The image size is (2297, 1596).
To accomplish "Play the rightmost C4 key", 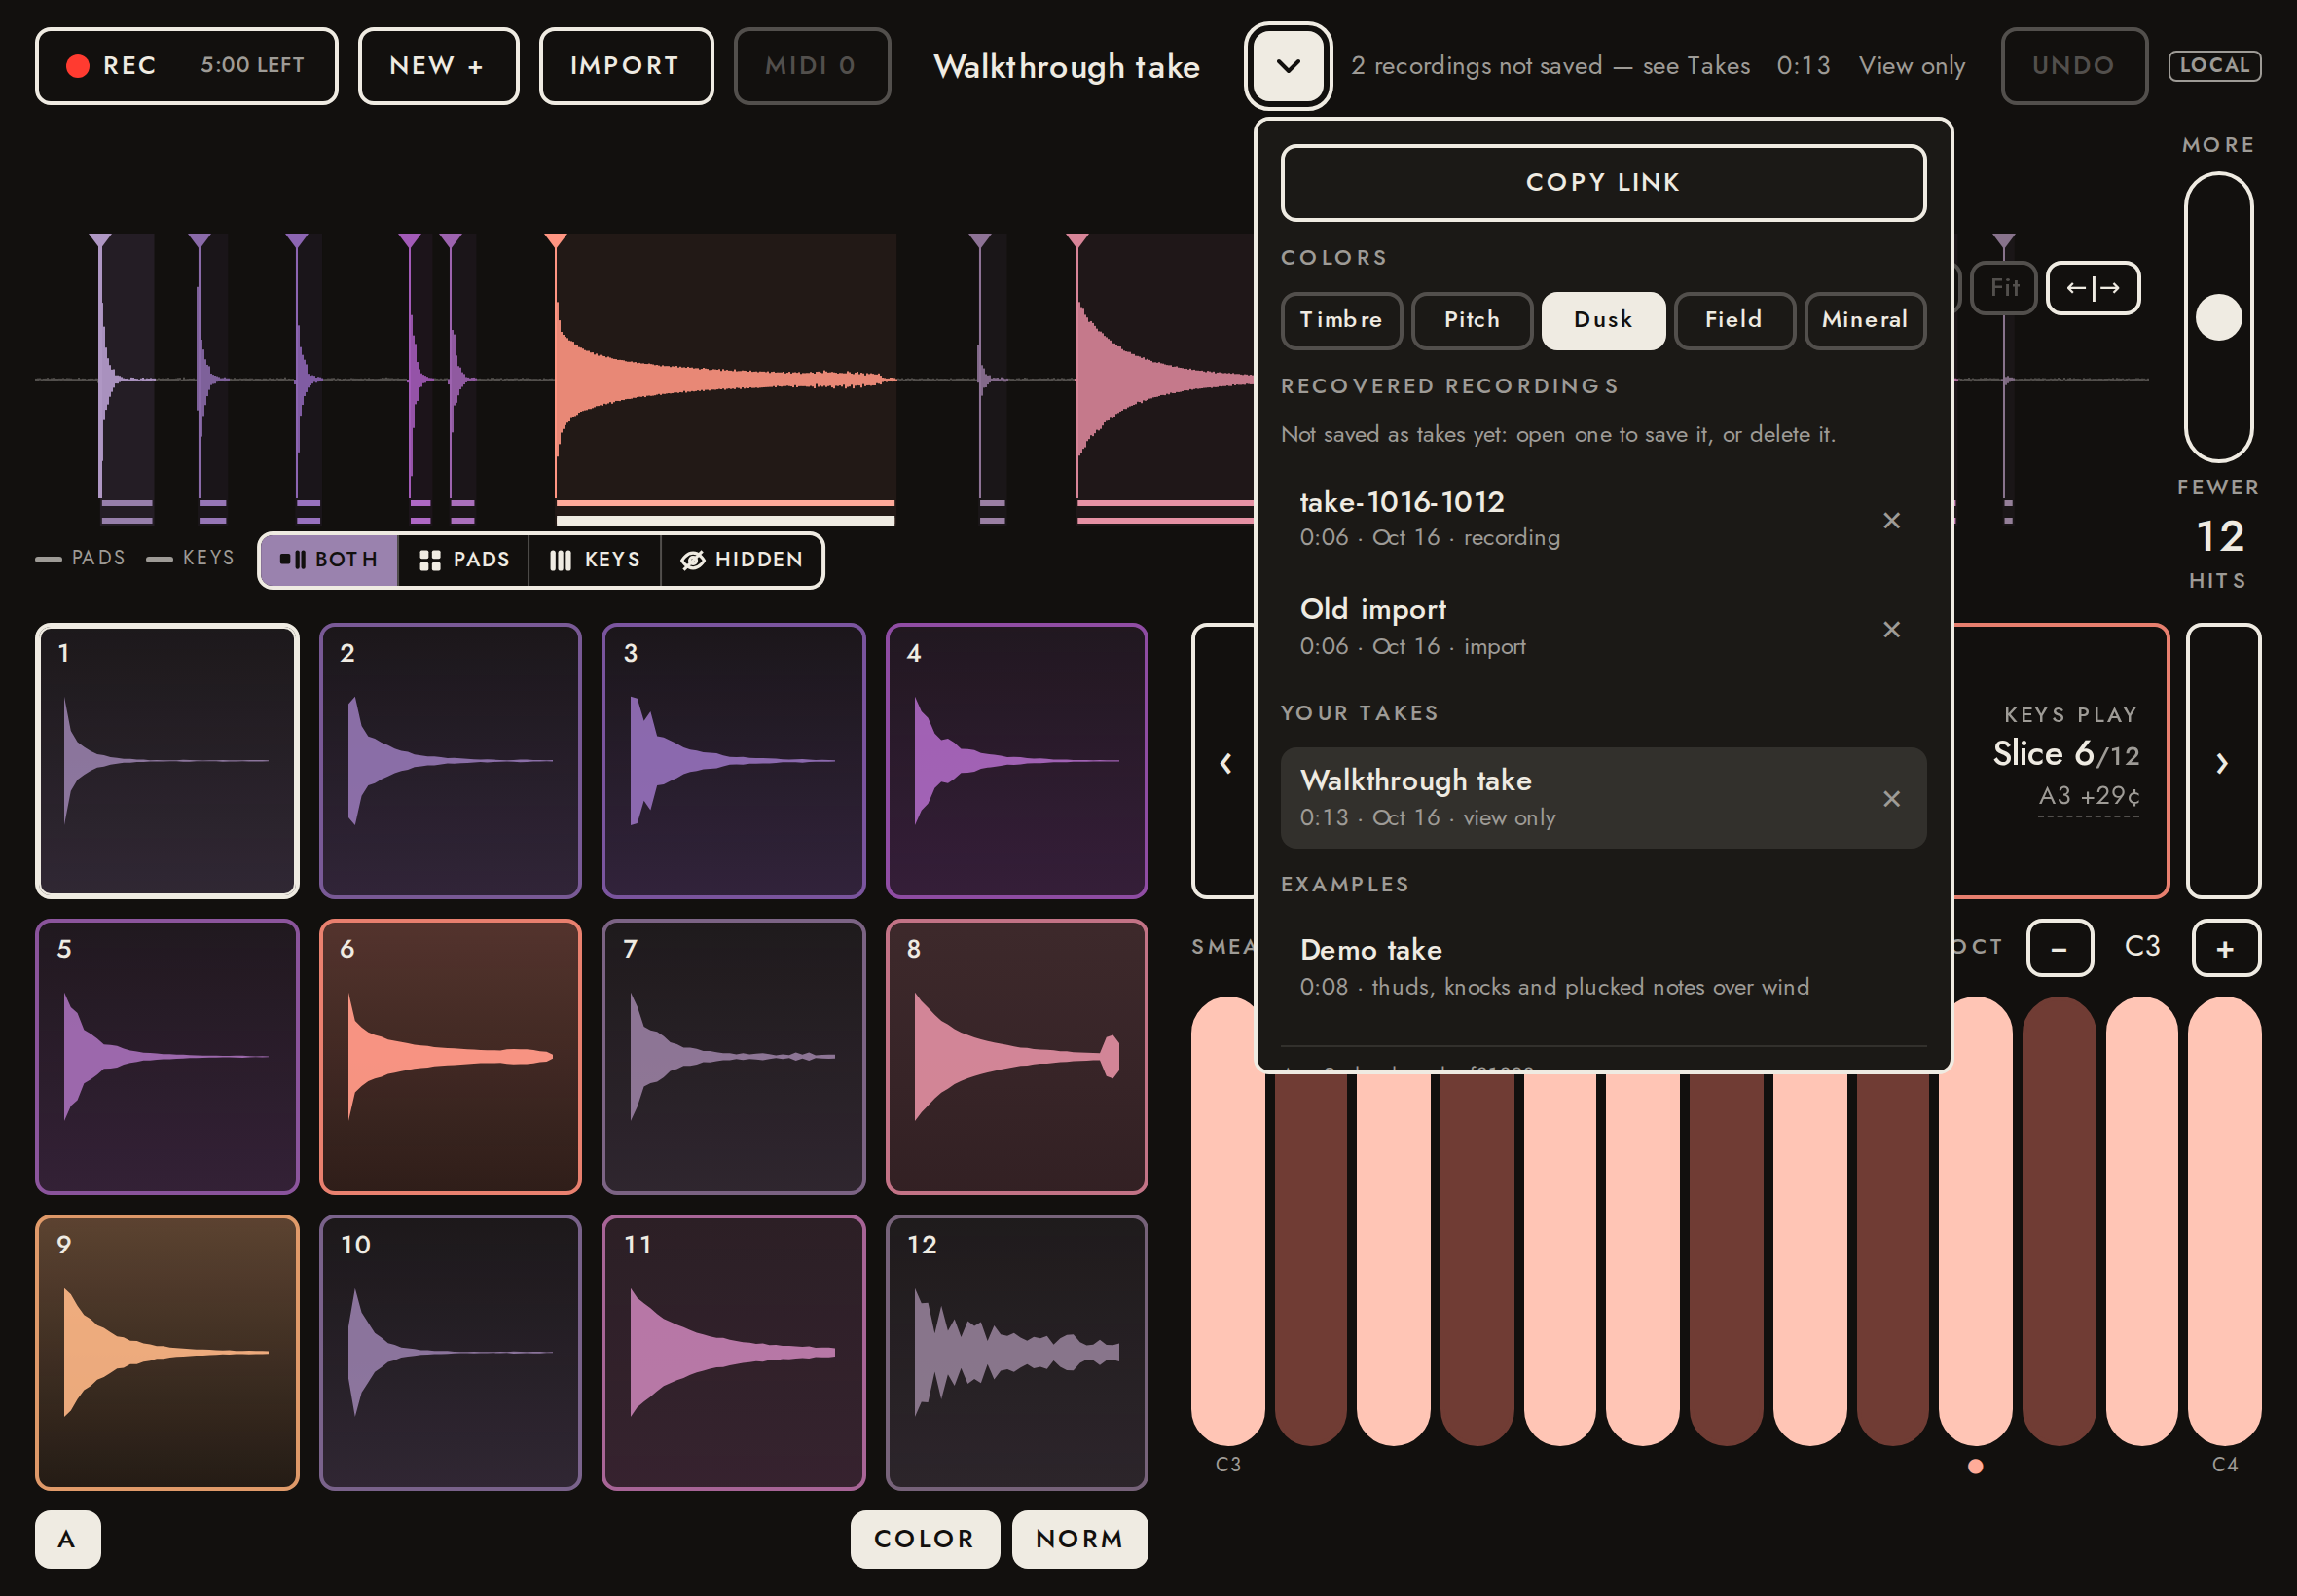I will [x=2224, y=1220].
